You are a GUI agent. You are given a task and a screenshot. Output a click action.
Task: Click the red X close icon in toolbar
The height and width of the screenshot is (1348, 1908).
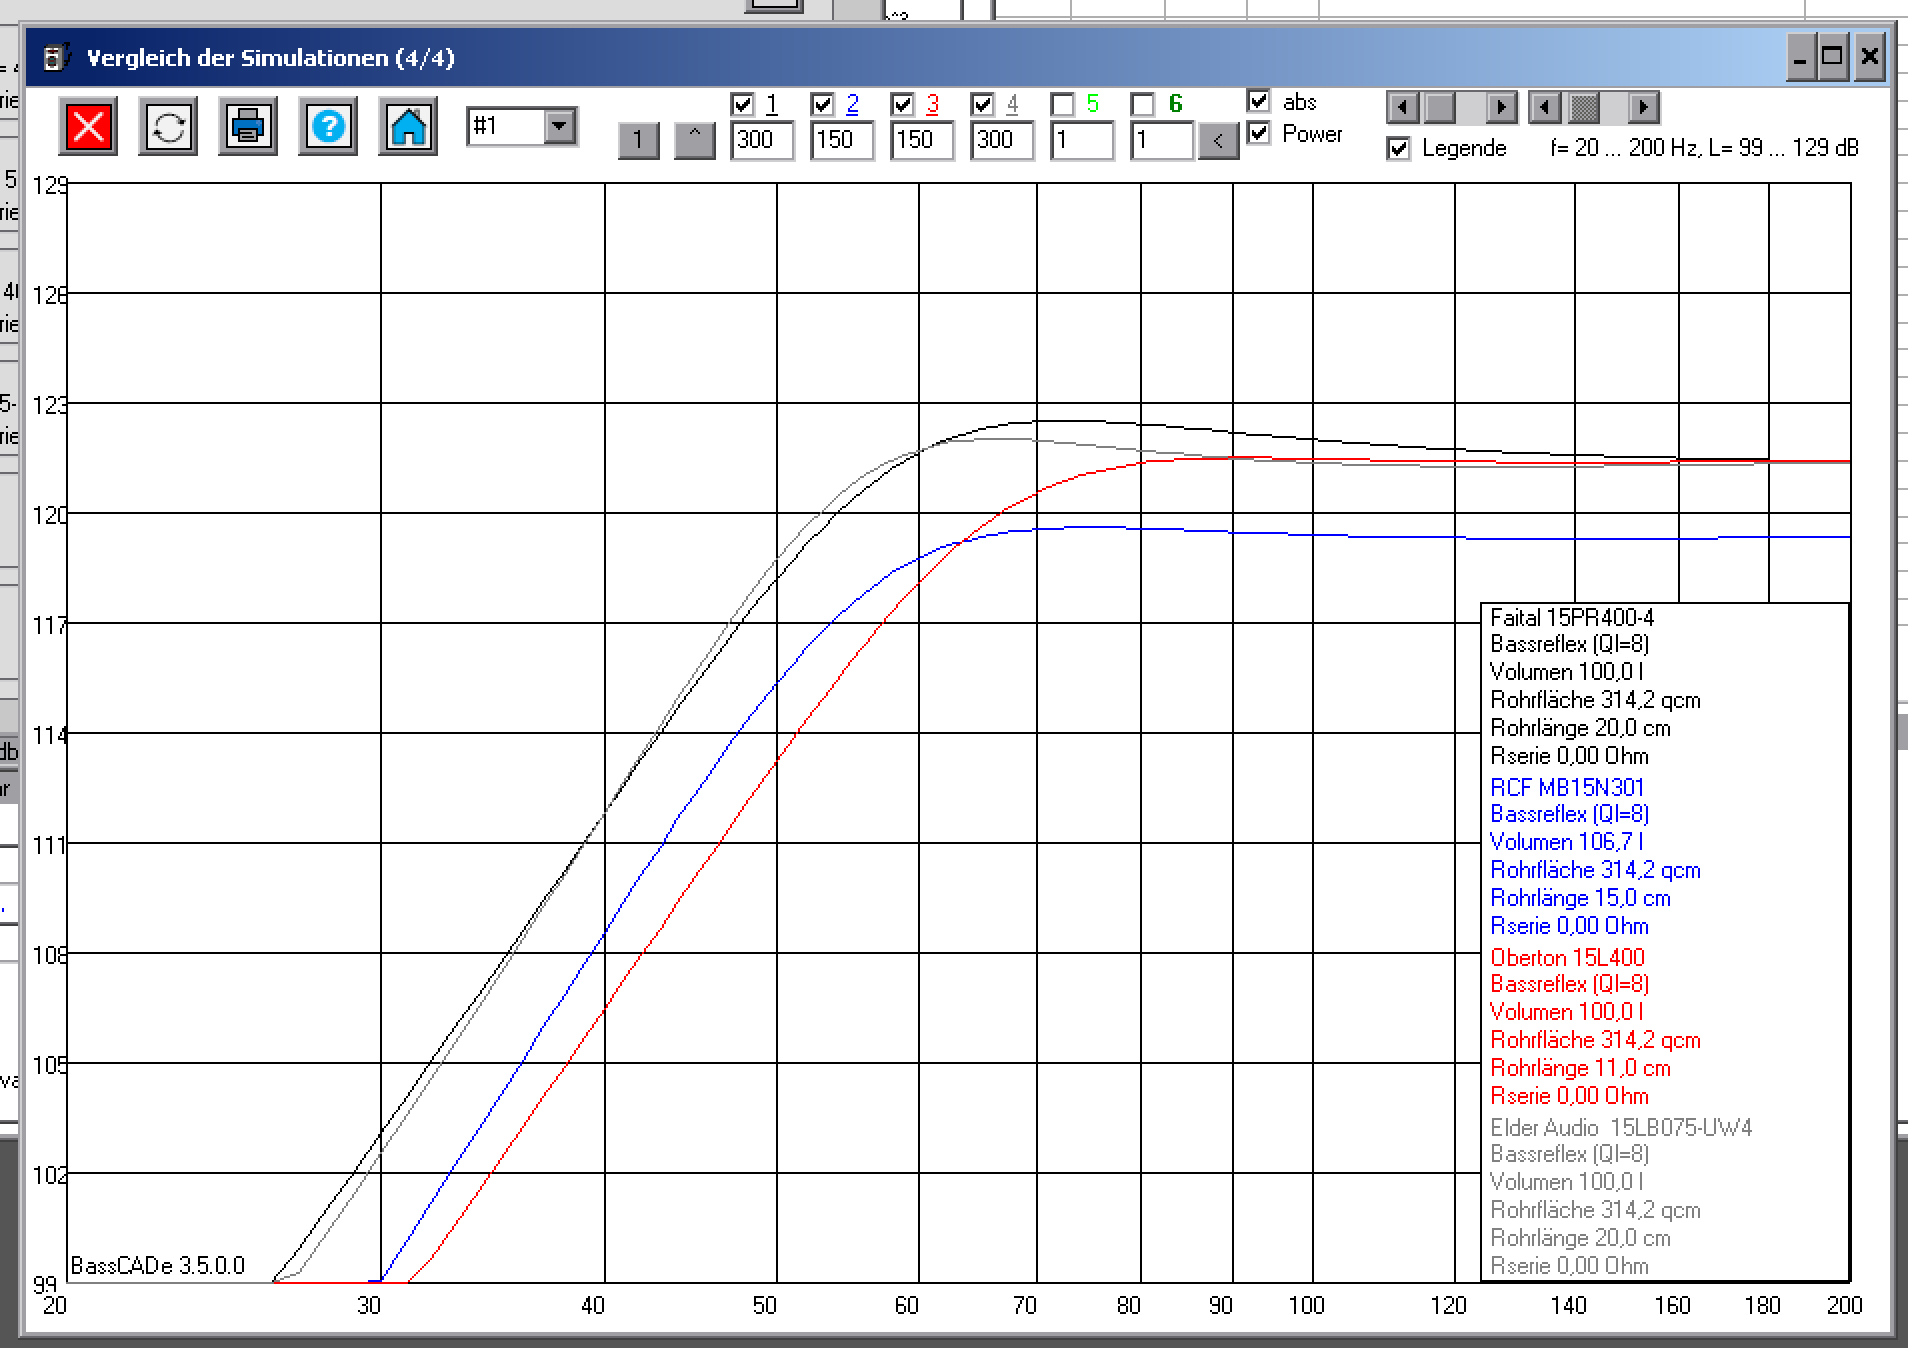(x=88, y=127)
